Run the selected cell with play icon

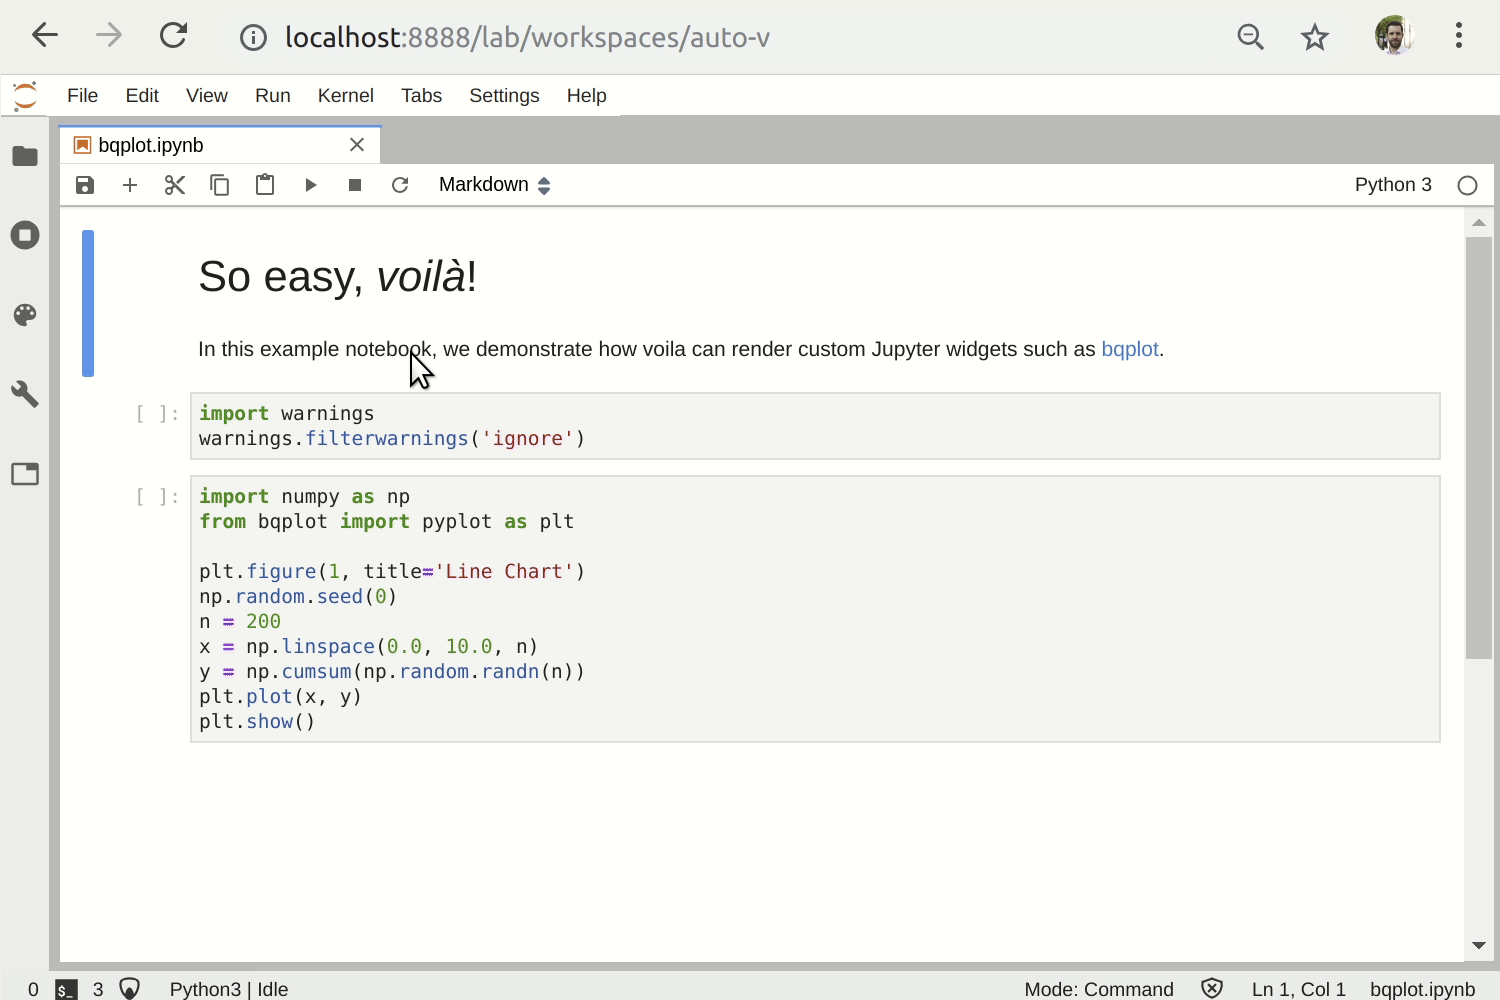(310, 185)
